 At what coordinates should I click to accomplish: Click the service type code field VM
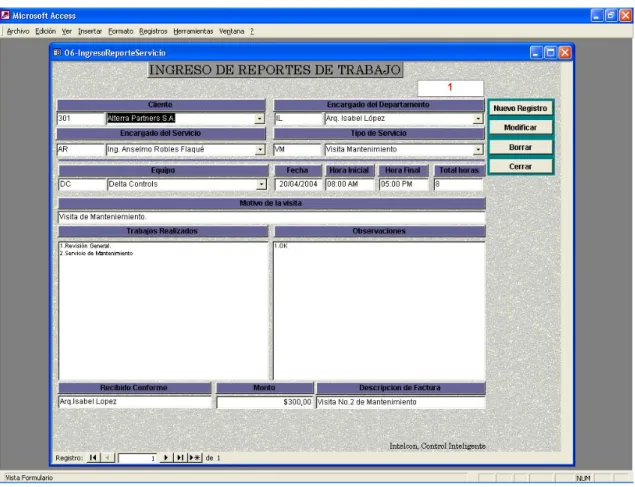pyautogui.click(x=298, y=149)
